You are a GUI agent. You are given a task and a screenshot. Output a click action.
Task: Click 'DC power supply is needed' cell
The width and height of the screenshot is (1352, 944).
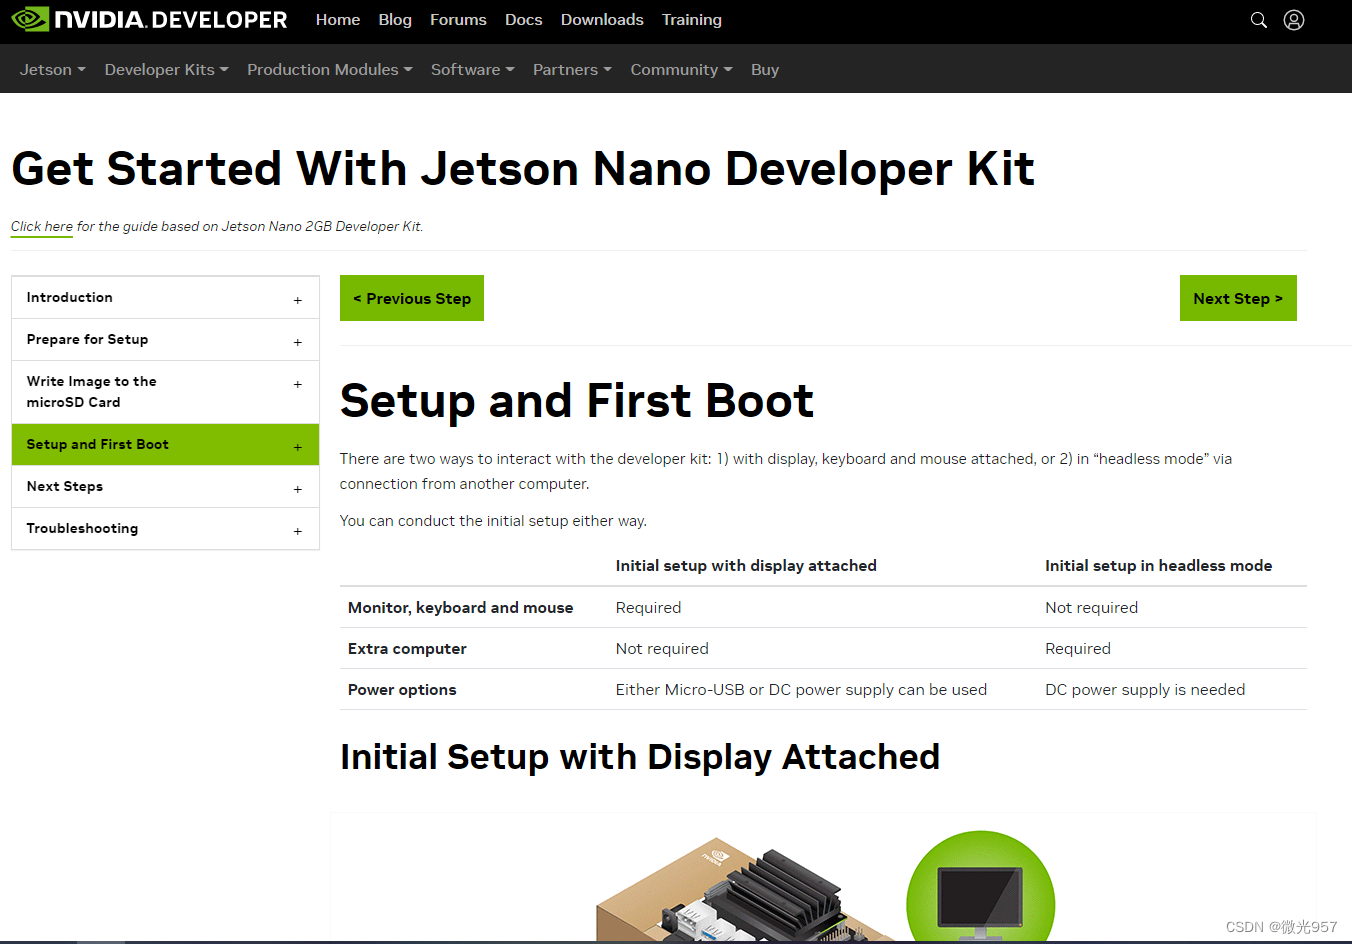click(x=1145, y=689)
